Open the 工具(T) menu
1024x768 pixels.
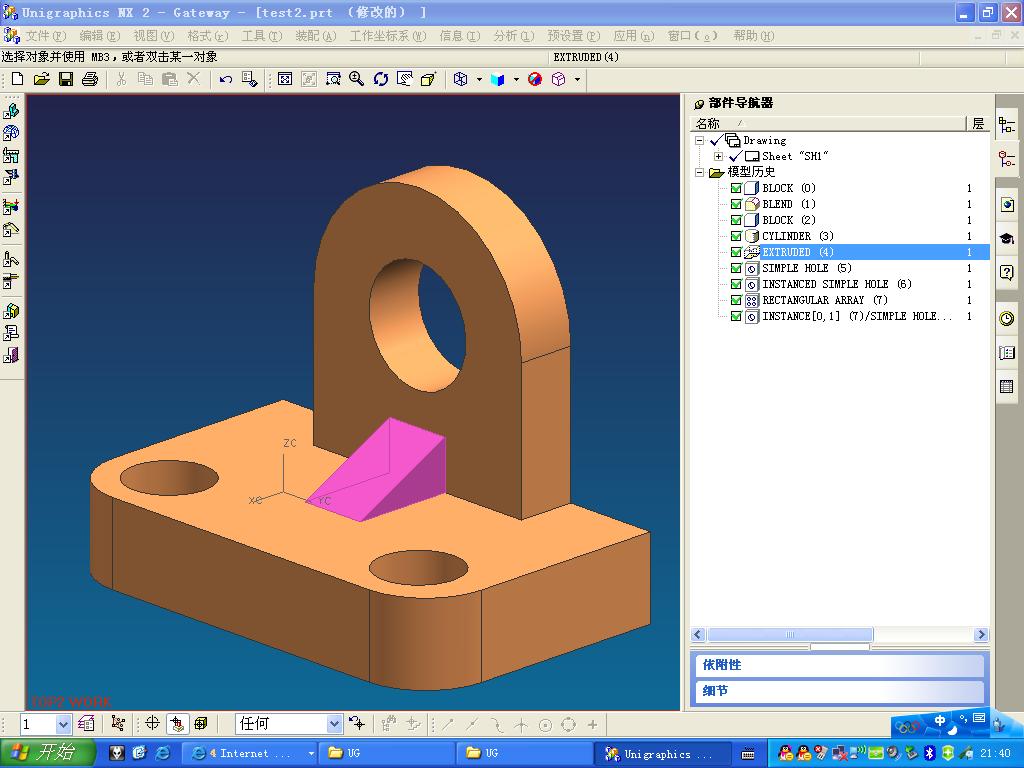[x=261, y=36]
